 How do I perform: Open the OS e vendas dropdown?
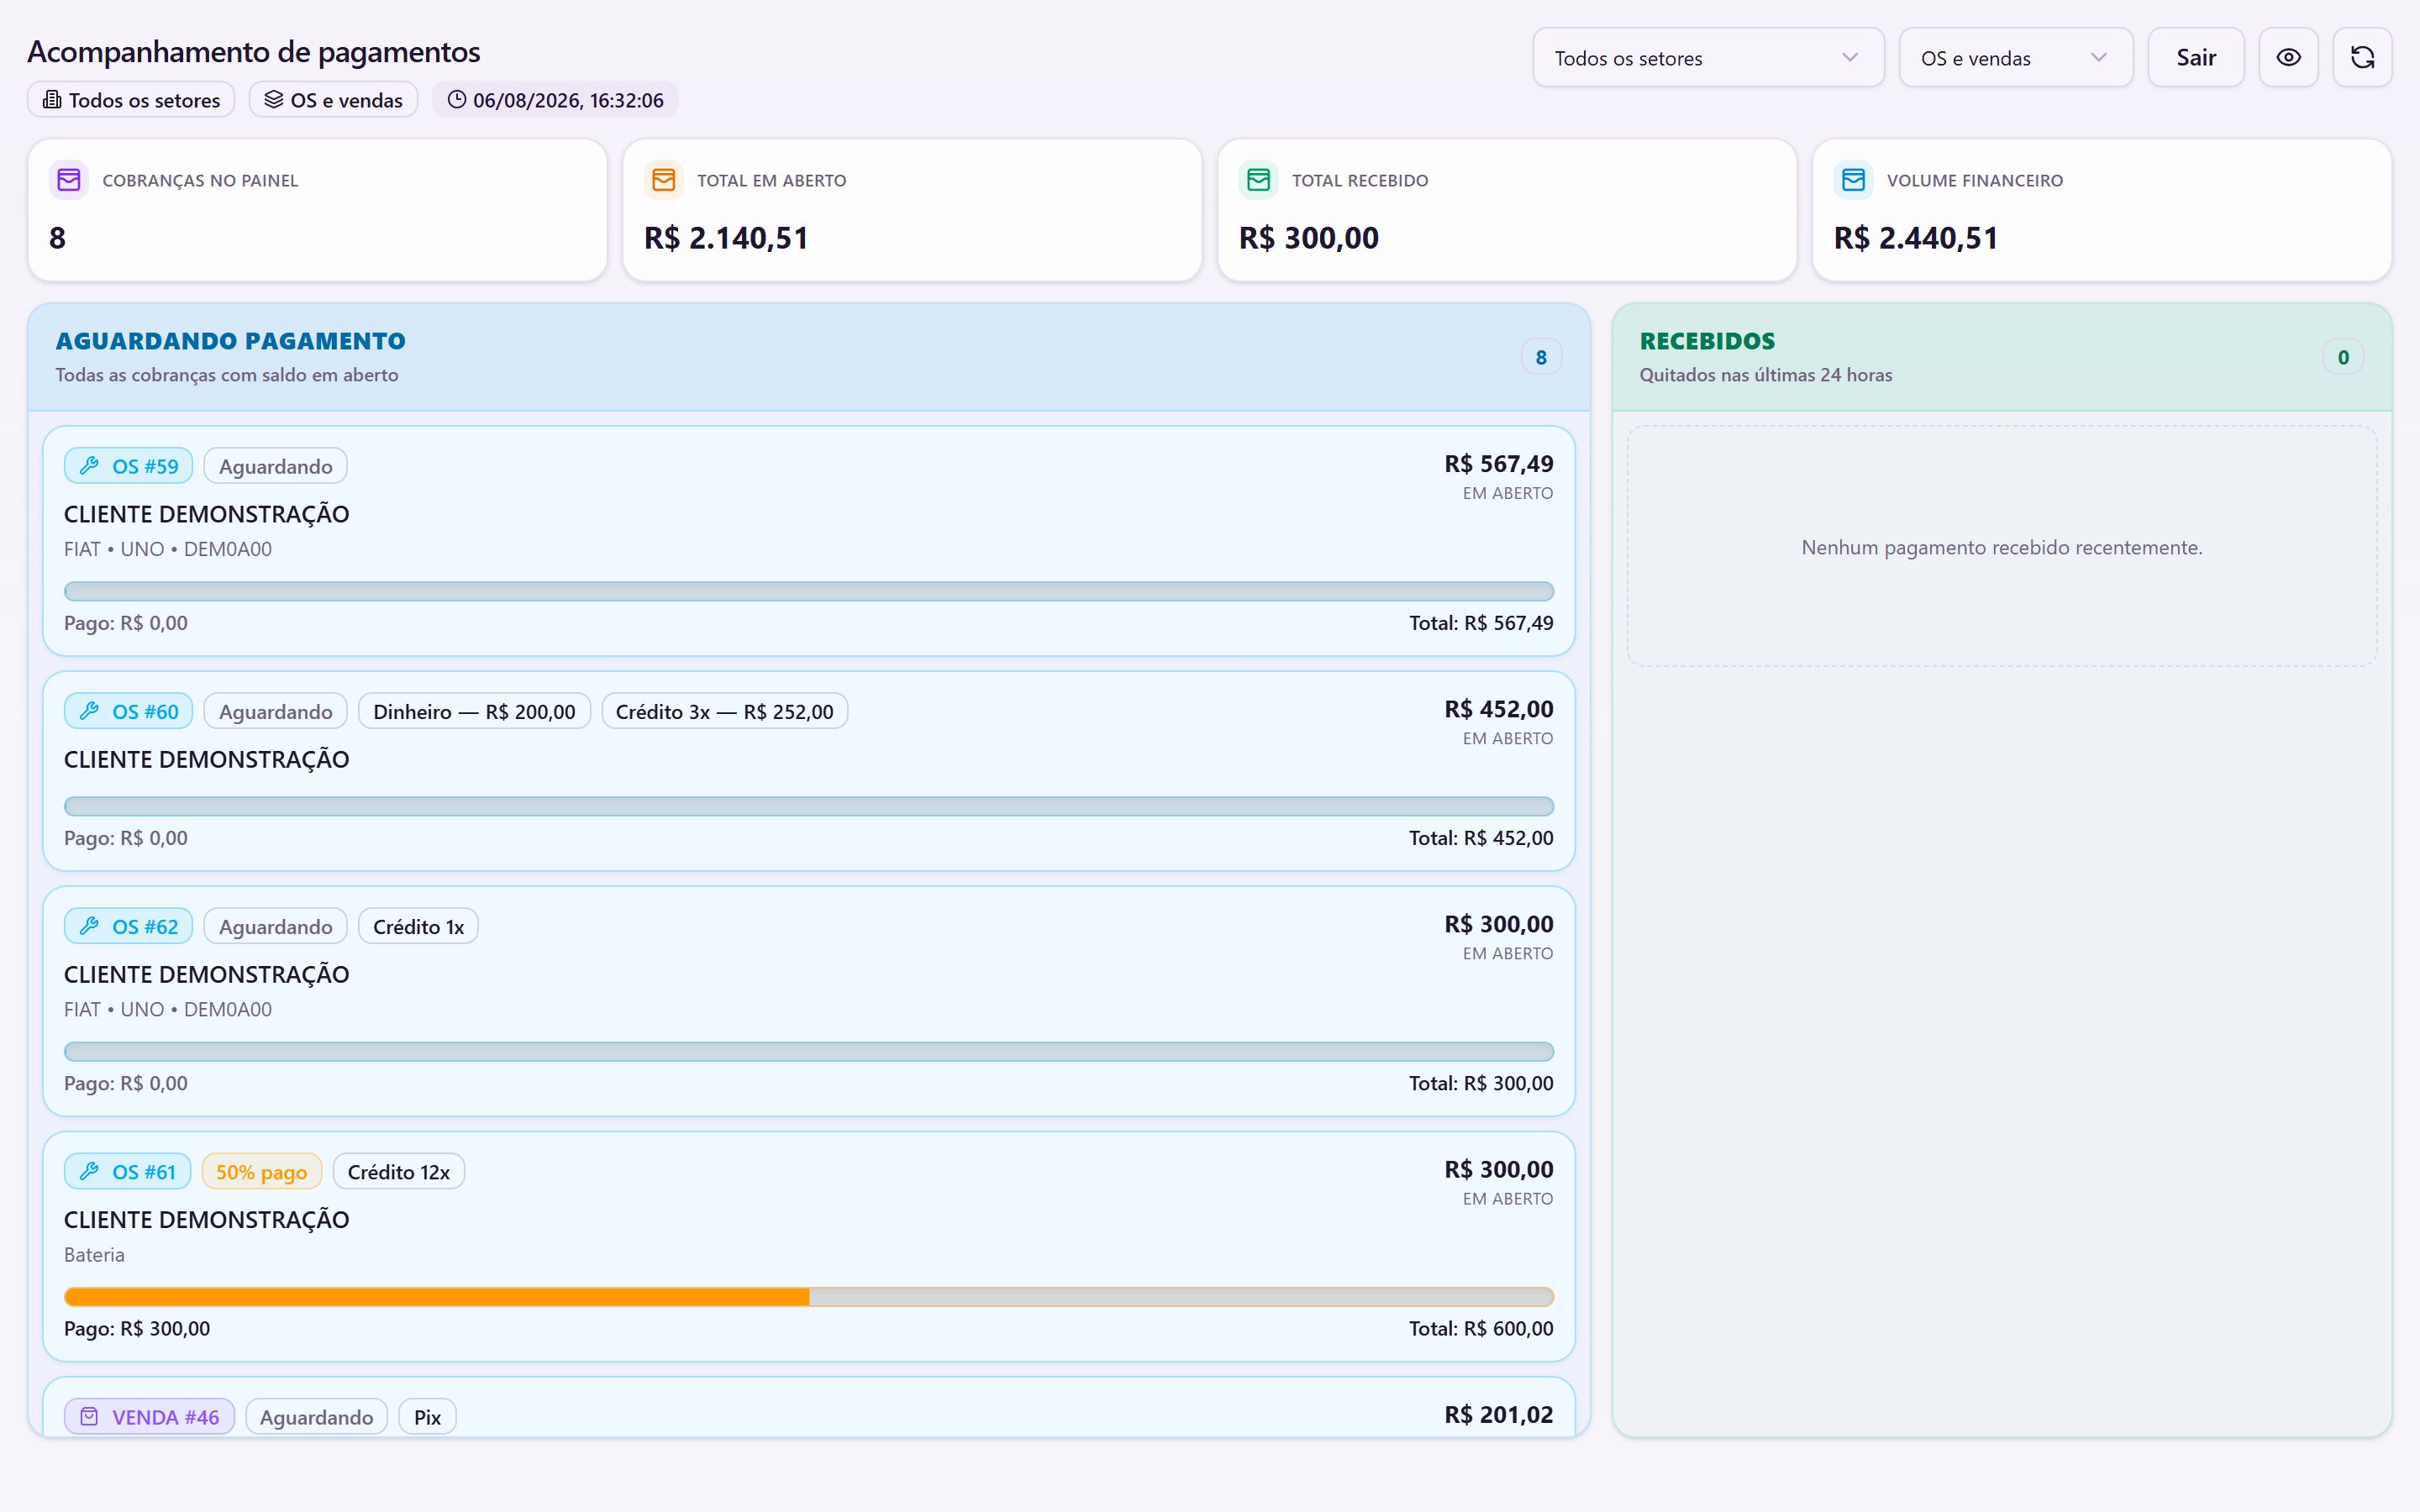click(x=2016, y=57)
